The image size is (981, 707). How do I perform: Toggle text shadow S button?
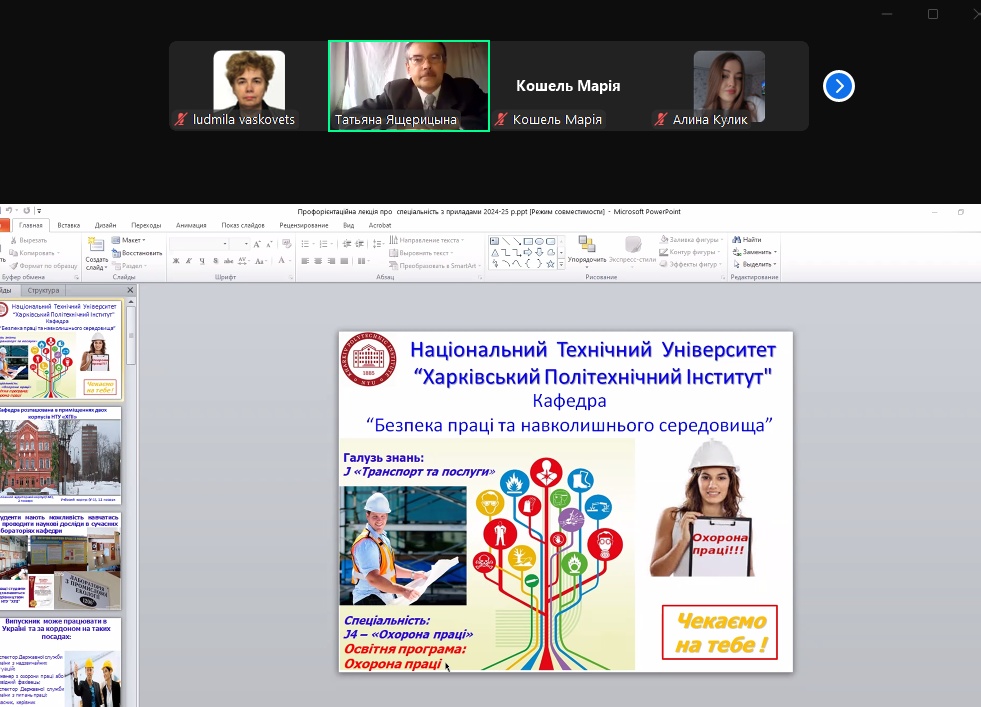215,261
